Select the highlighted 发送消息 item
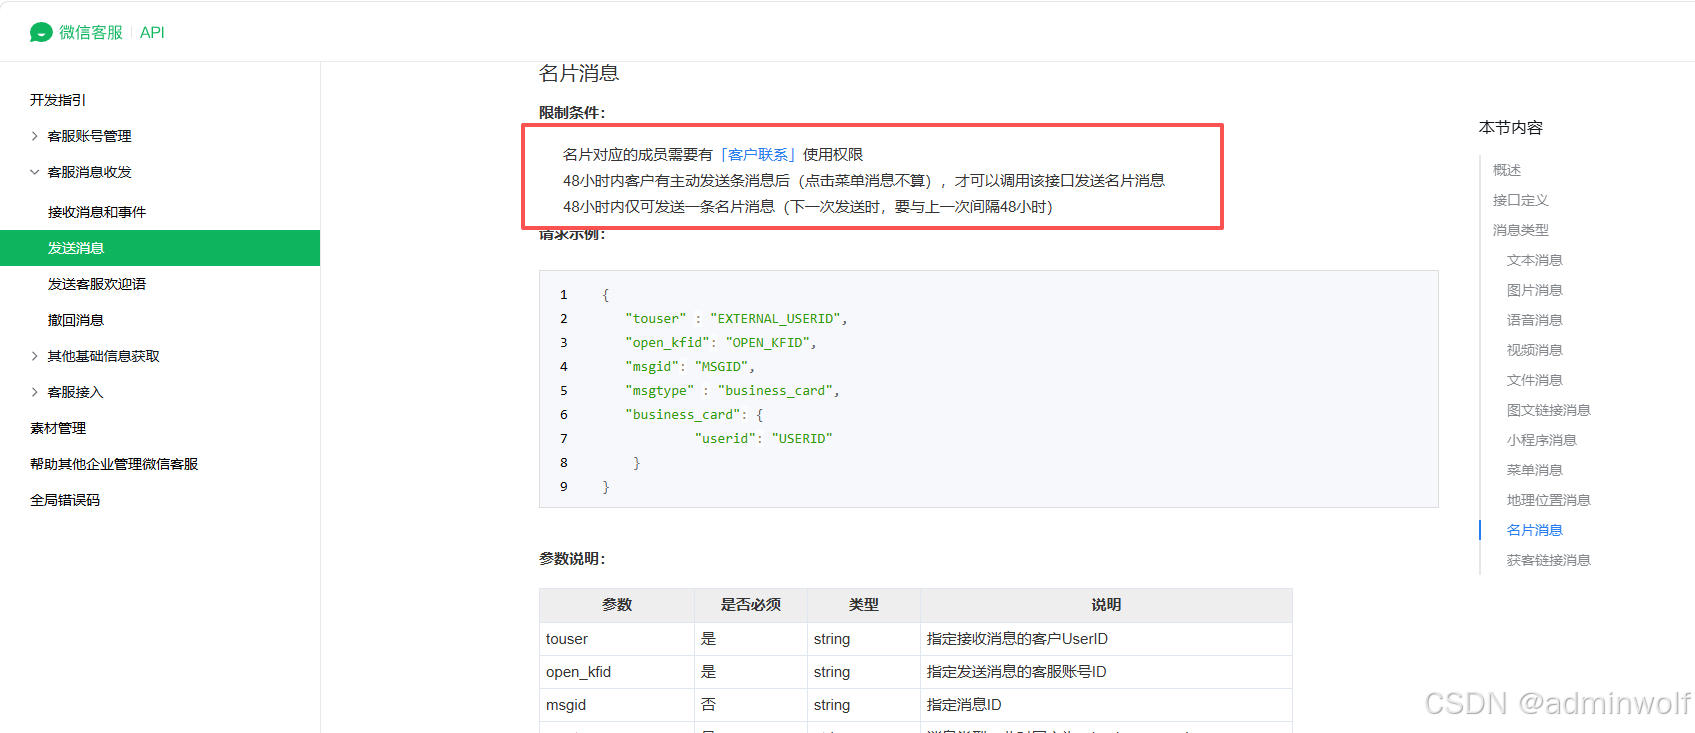The width and height of the screenshot is (1695, 733). [160, 248]
